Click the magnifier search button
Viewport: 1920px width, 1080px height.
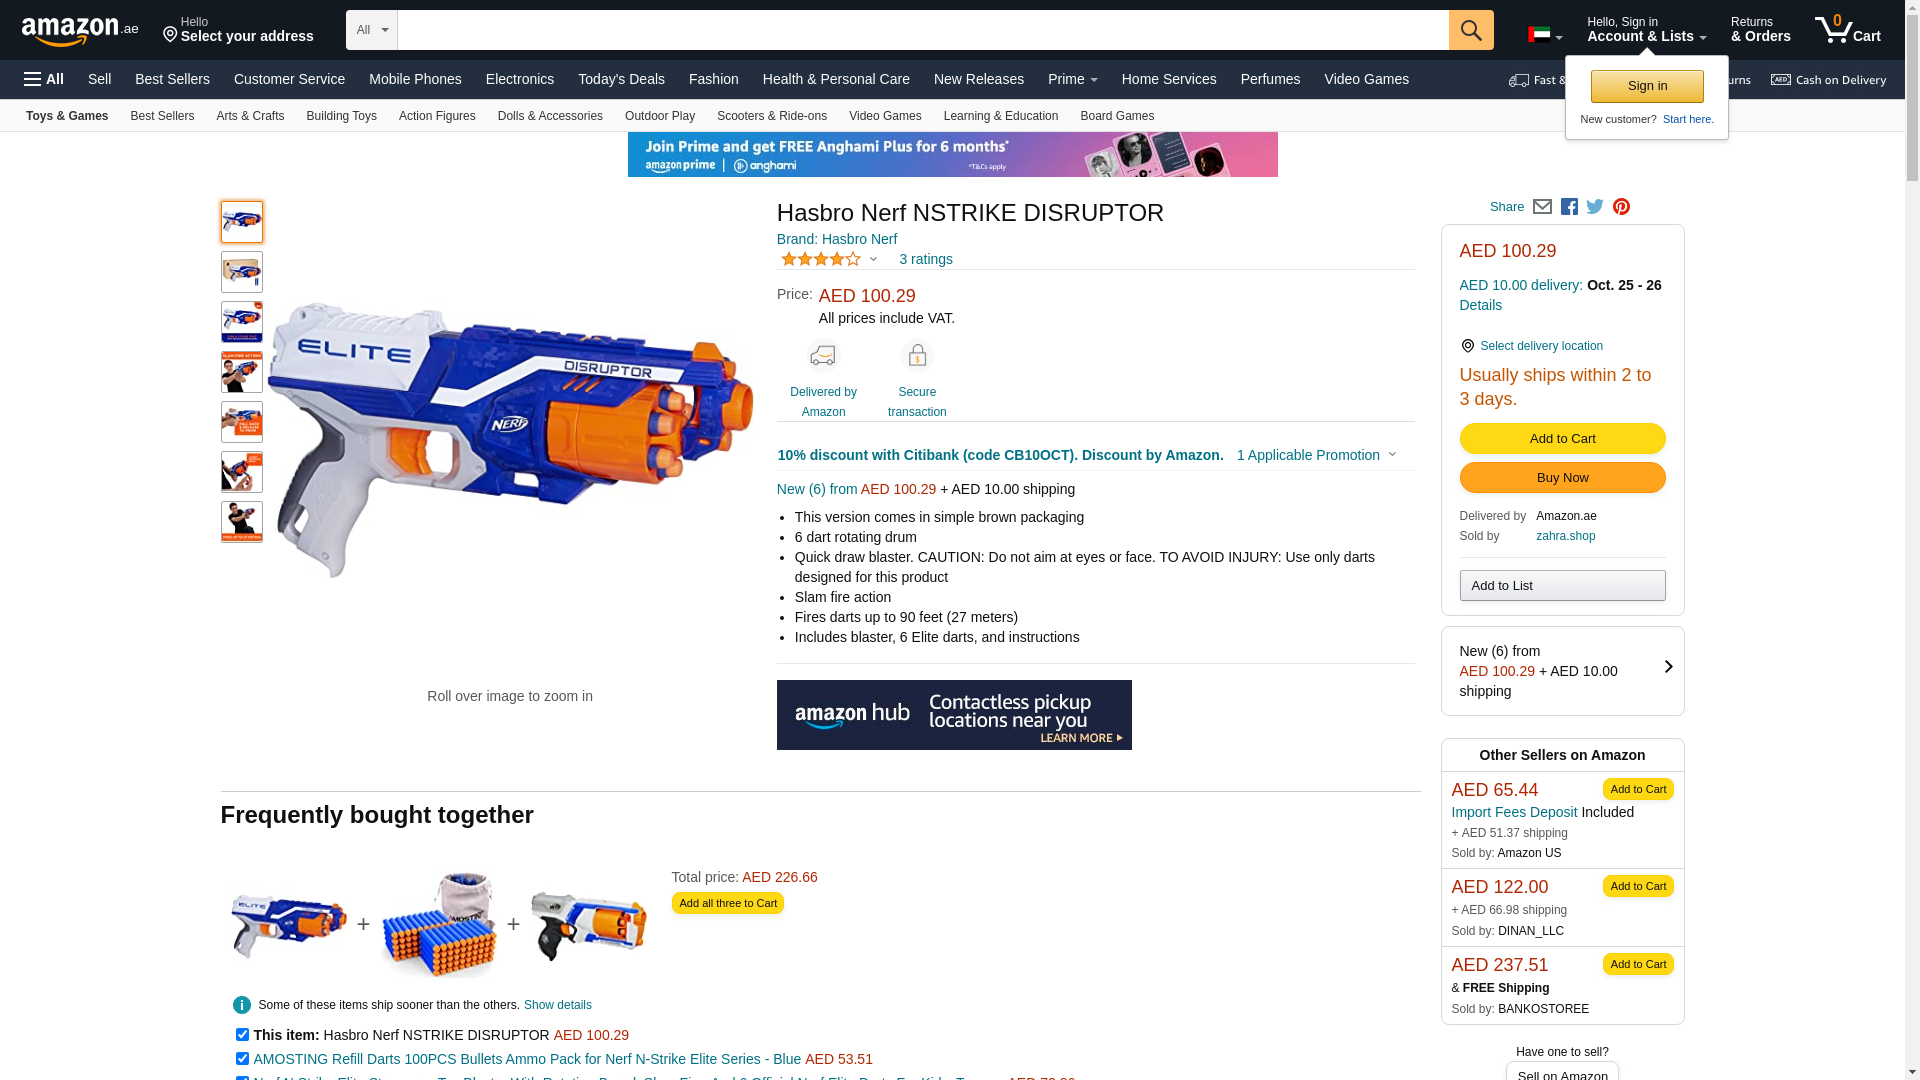tap(1471, 30)
